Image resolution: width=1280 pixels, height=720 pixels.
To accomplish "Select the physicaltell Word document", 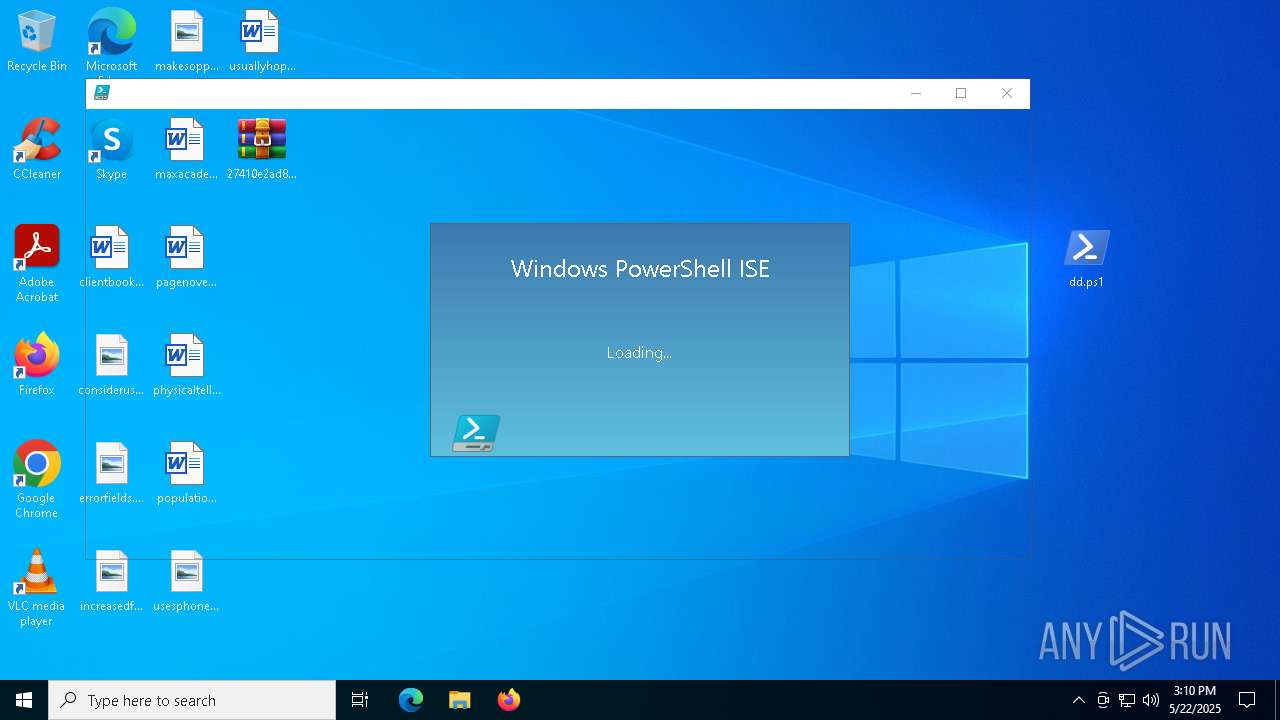I will click(186, 364).
